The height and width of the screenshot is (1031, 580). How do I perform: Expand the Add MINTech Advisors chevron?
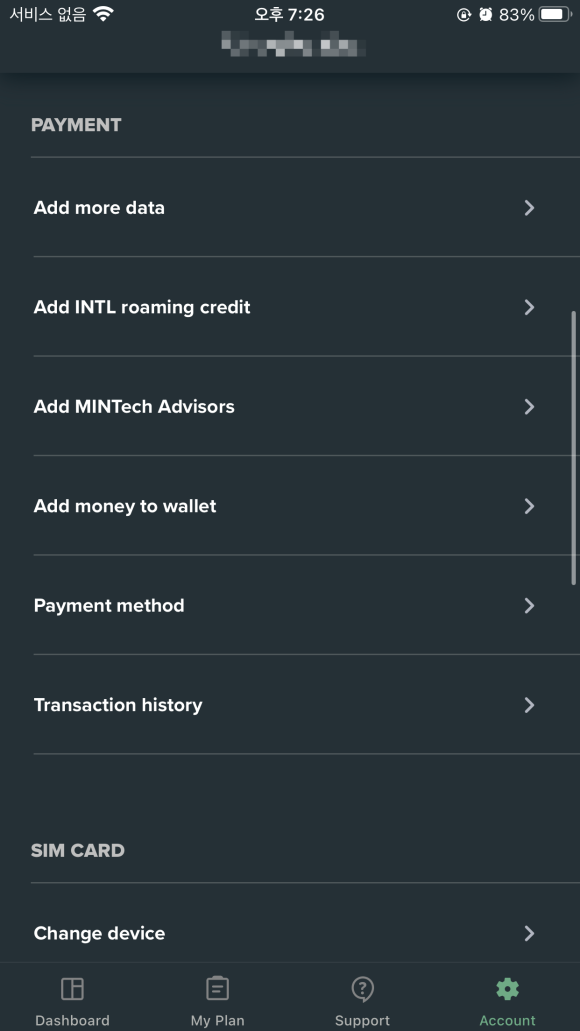(529, 406)
